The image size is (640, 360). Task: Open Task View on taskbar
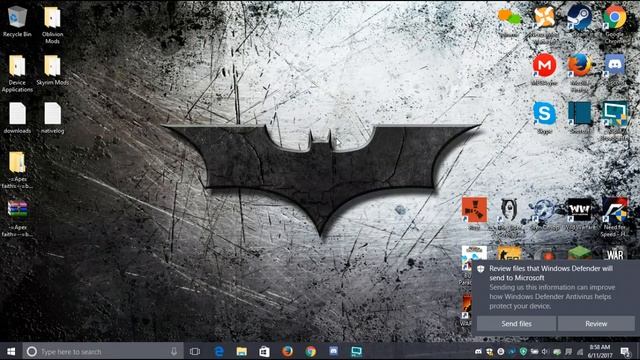195,351
